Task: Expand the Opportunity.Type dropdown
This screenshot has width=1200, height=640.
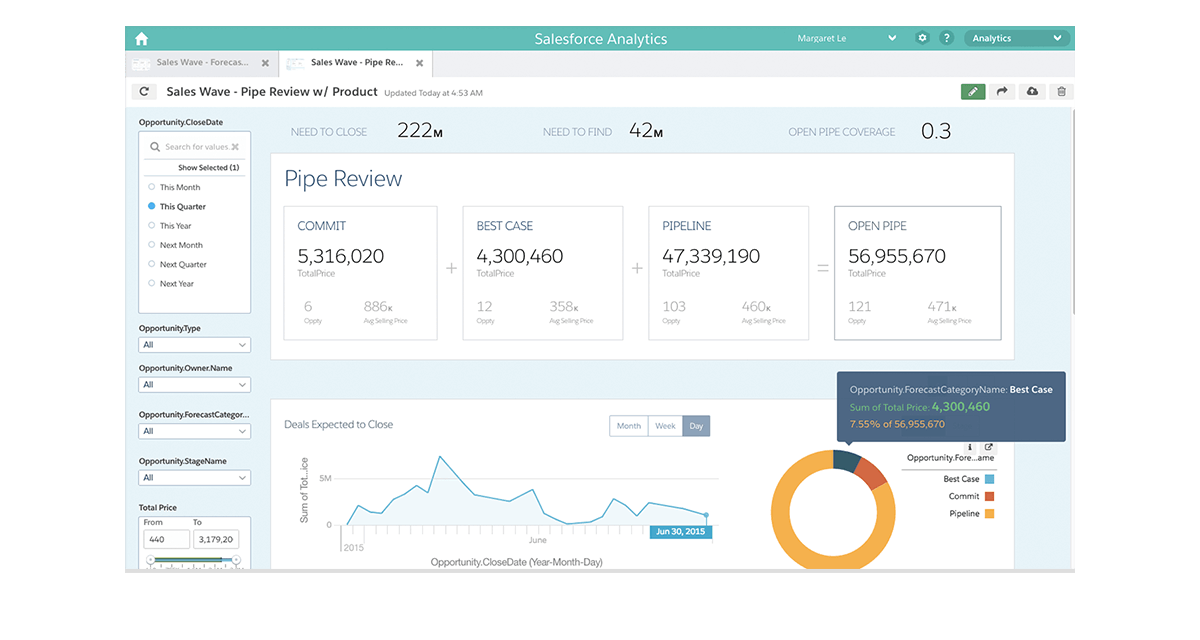Action: click(194, 345)
